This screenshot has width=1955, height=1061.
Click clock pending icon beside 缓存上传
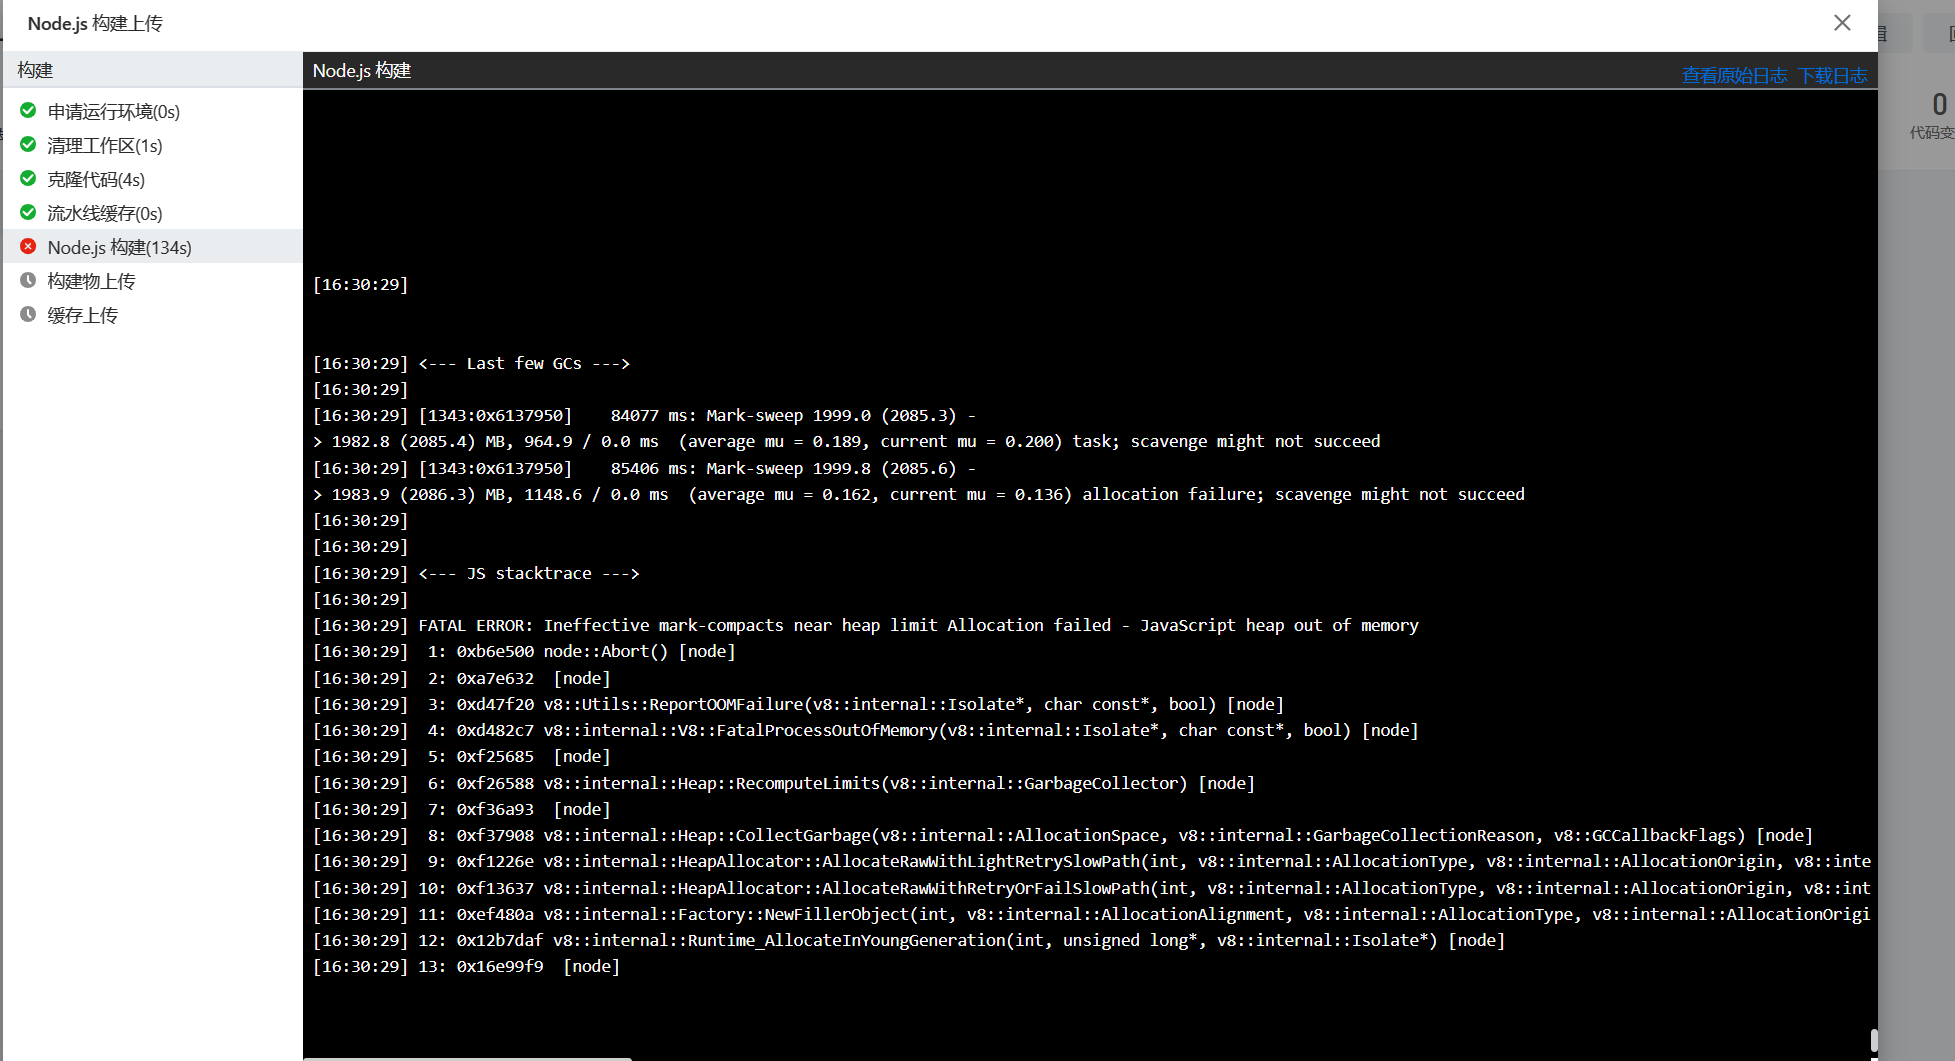(x=28, y=314)
